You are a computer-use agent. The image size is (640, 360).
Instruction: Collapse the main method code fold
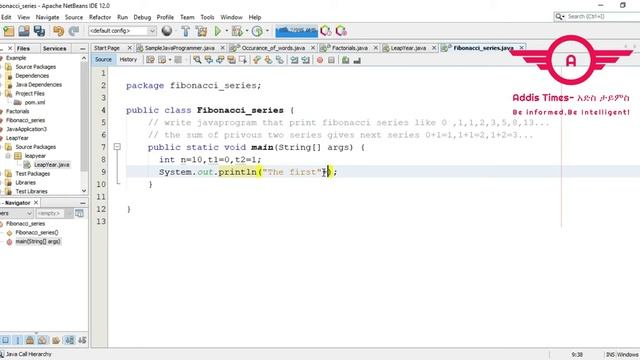coord(117,147)
